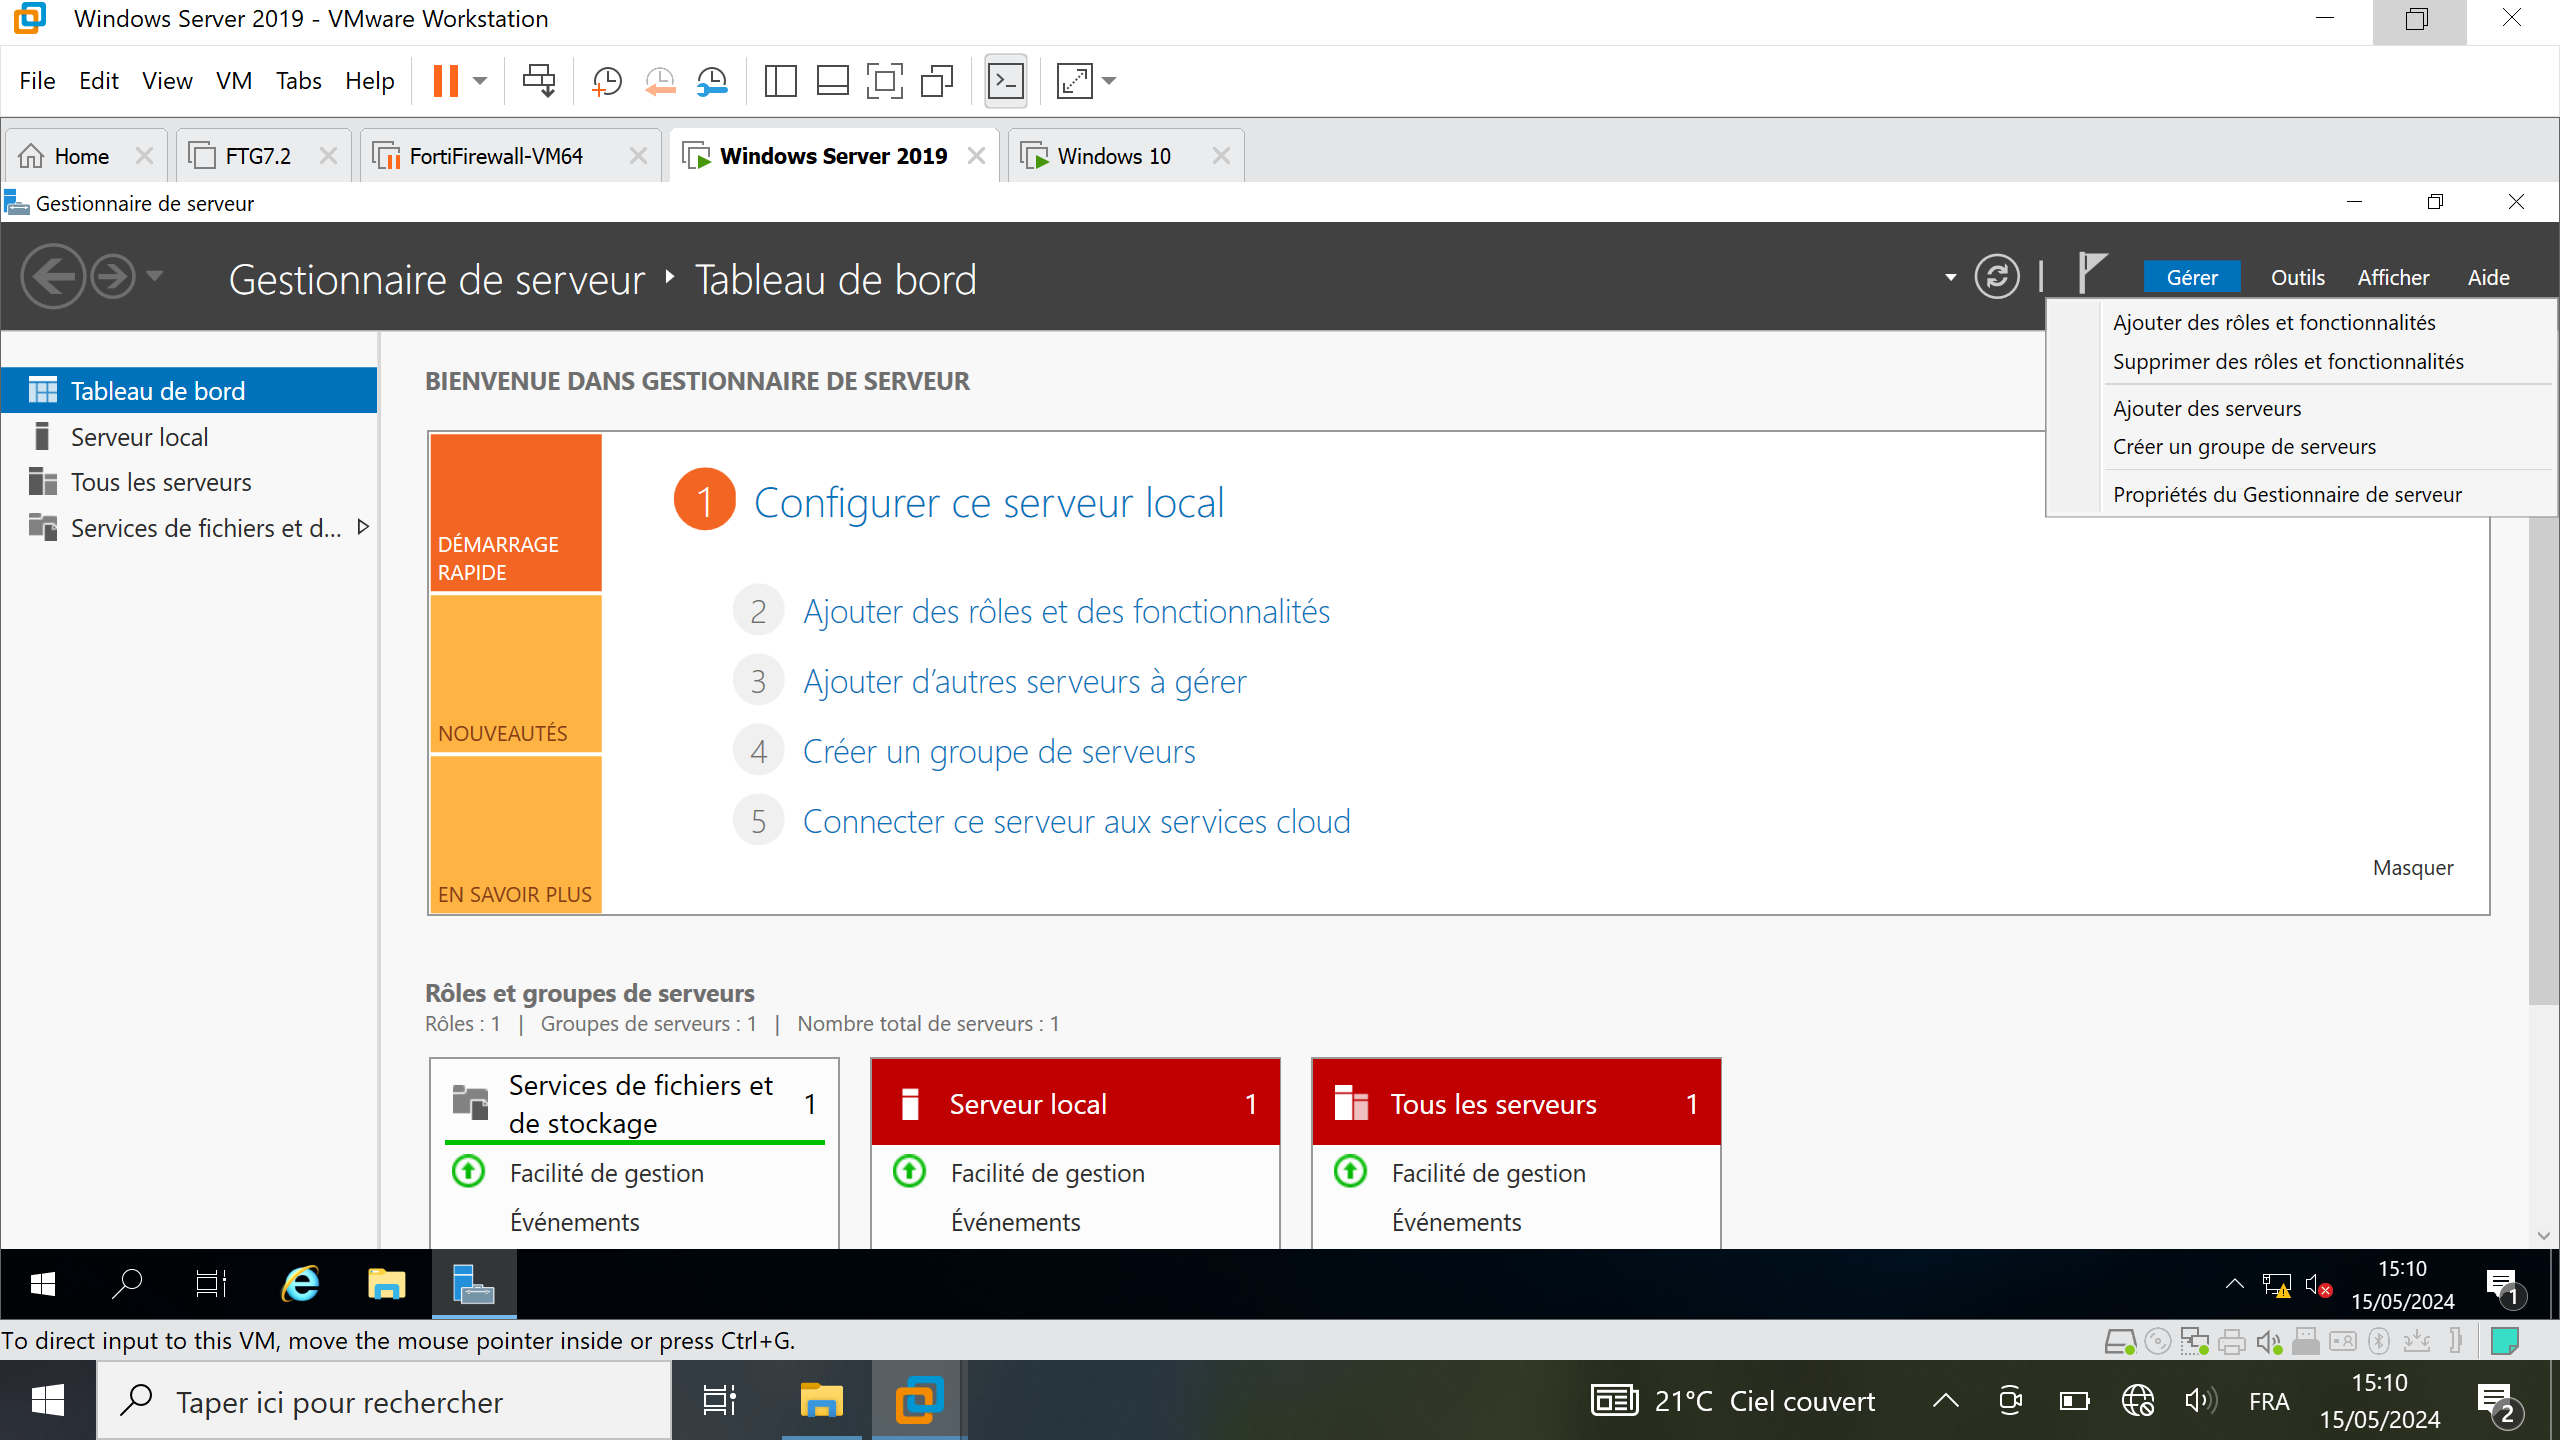This screenshot has height=1440, width=2560.
Task: Click the Configurer ce serveur local link
Action: 988,503
